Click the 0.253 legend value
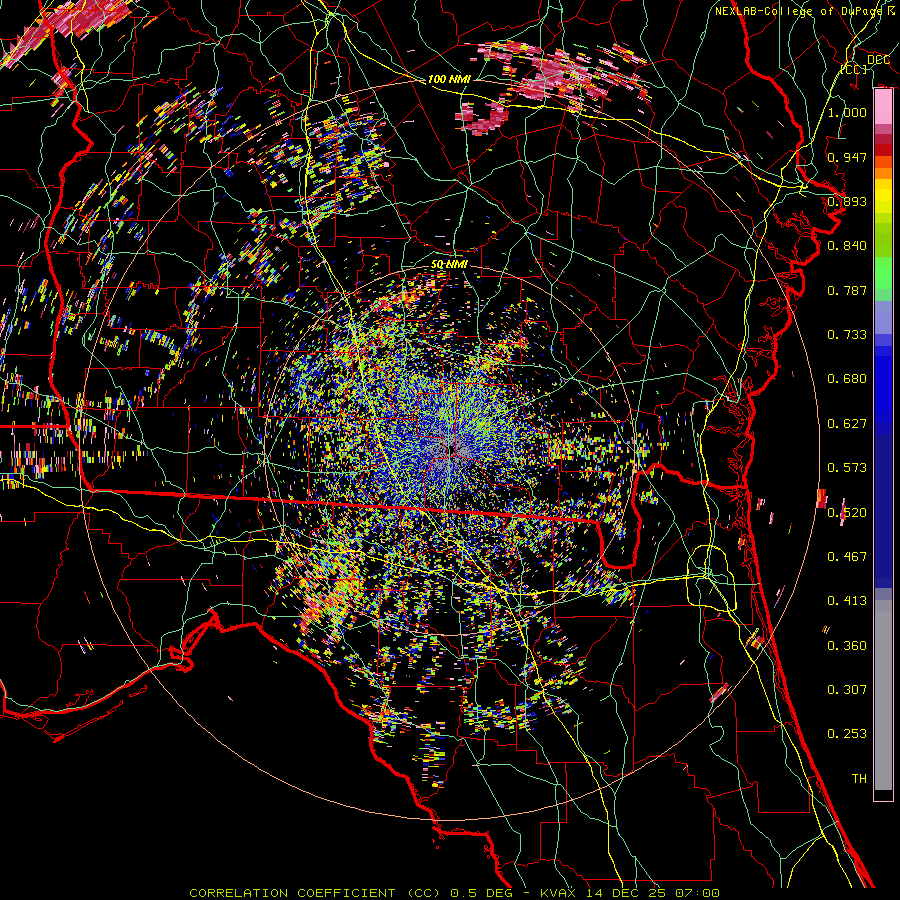Screen dimensions: 900x900 (x=847, y=734)
